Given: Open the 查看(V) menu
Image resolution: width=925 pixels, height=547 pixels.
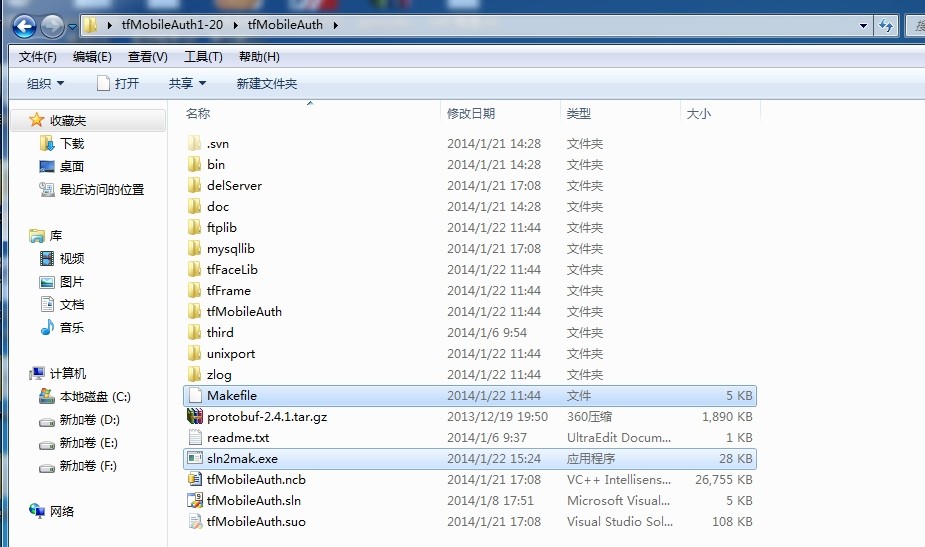Looking at the screenshot, I should (x=147, y=57).
